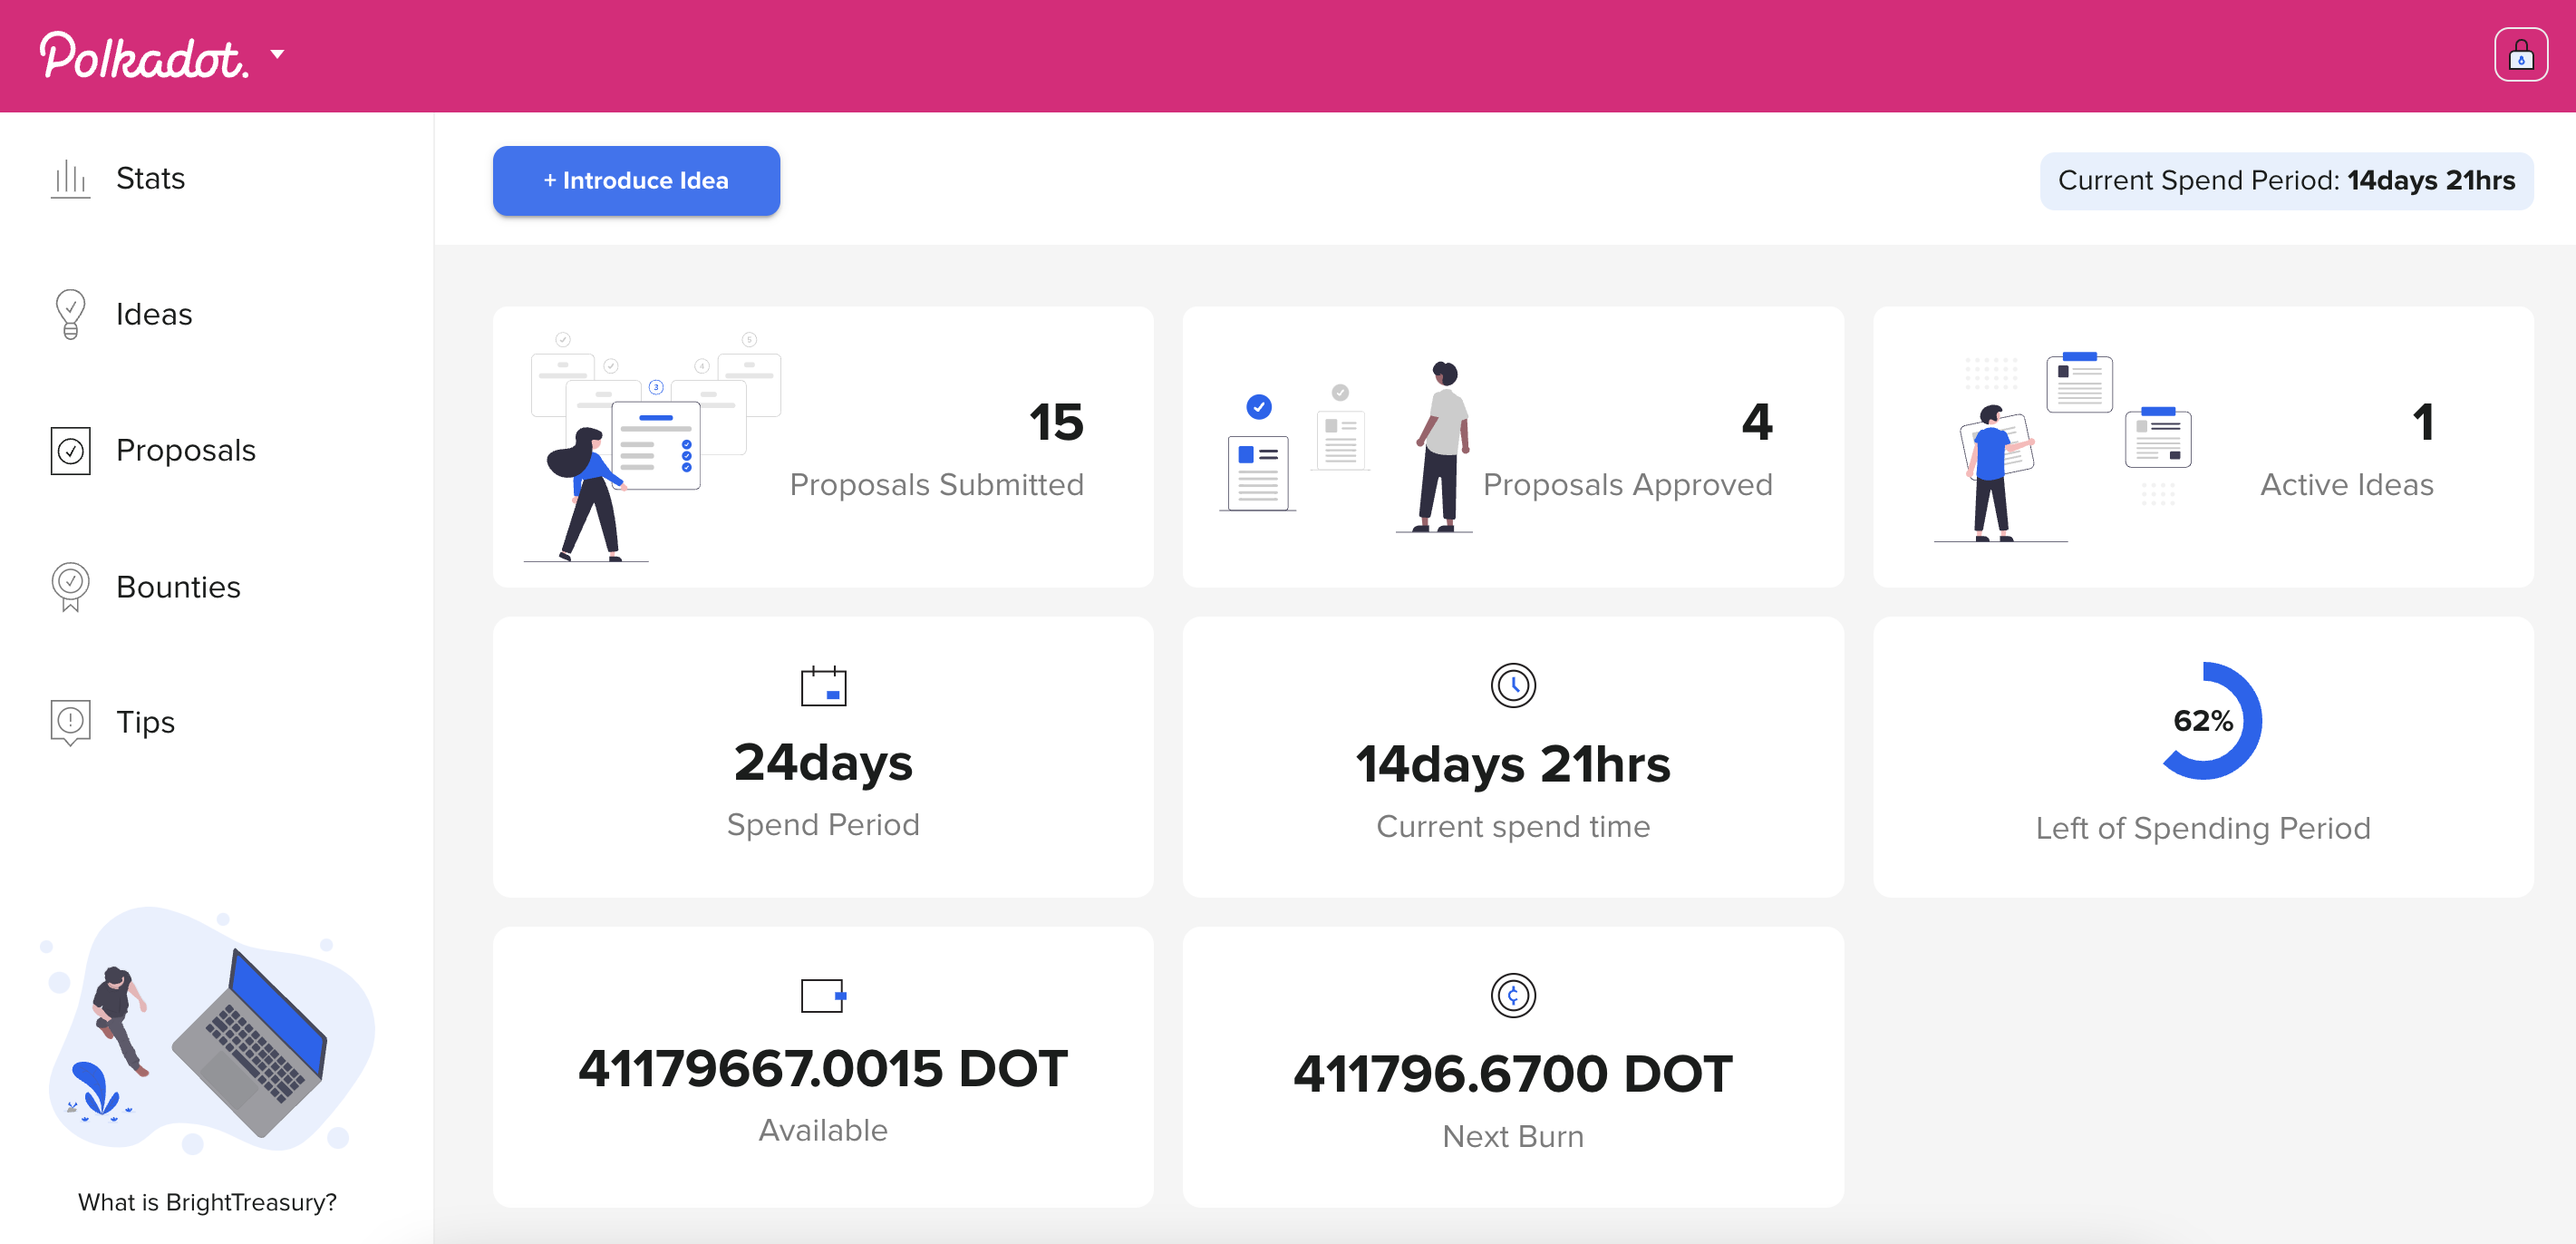Click the Stats sidebar icon

(x=67, y=176)
